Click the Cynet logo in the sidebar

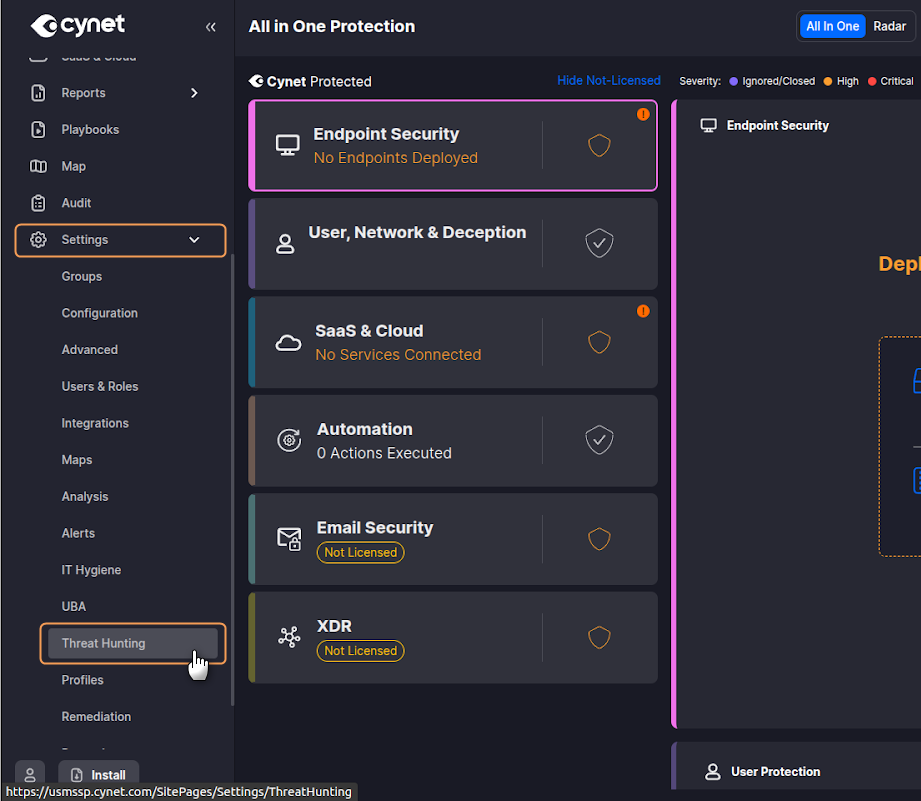click(x=76, y=25)
